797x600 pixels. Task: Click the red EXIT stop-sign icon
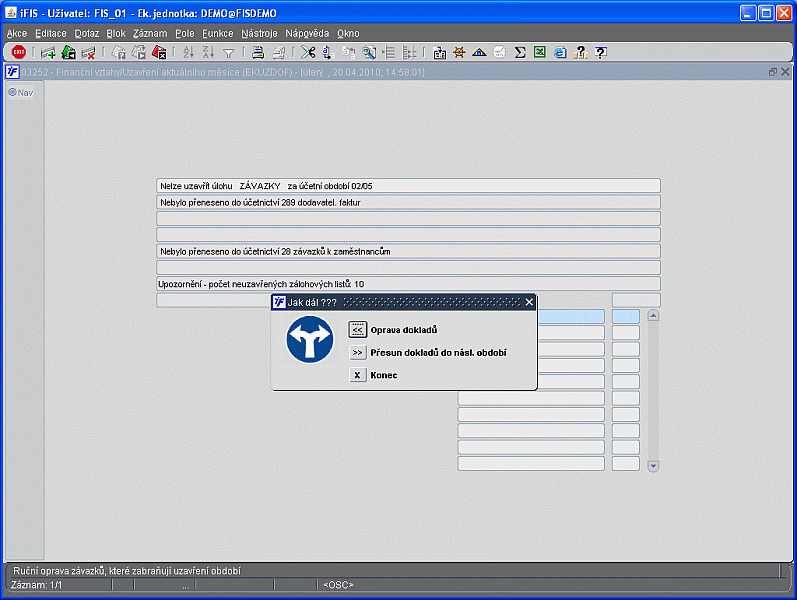click(x=19, y=52)
